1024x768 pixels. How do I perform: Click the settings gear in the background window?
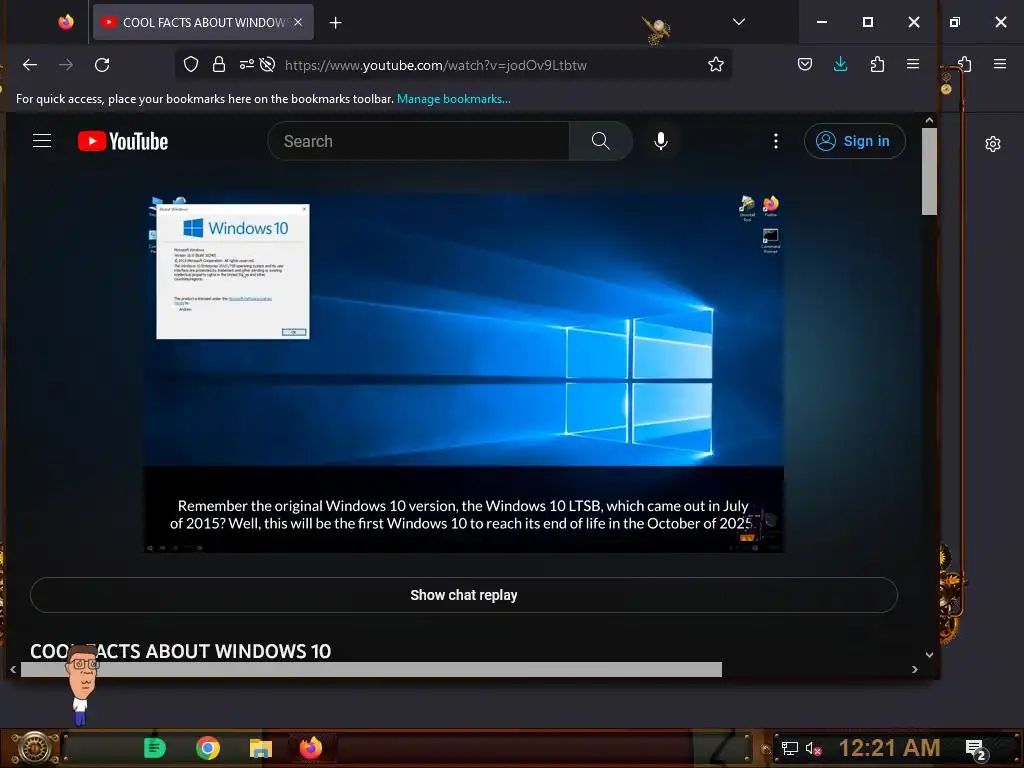[x=993, y=144]
